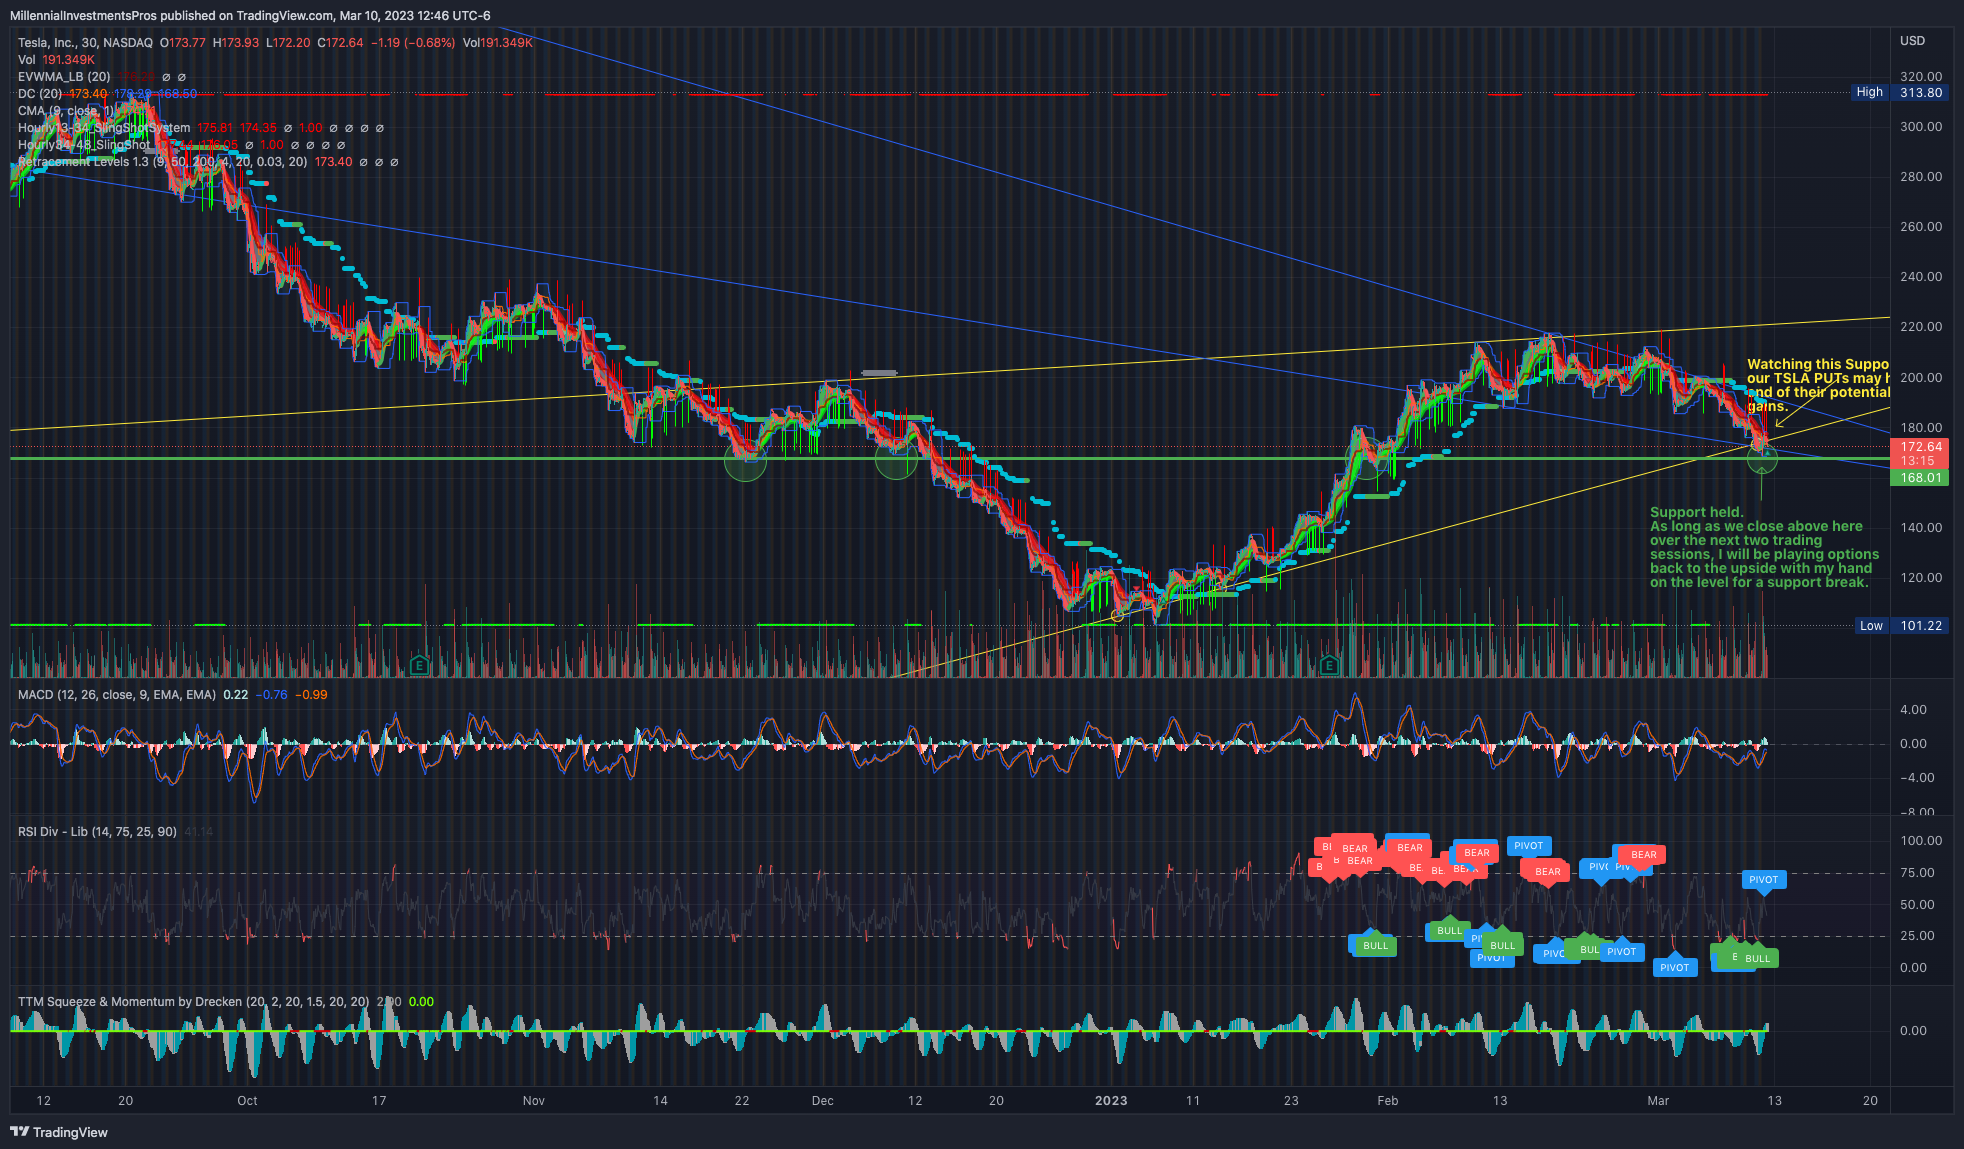
Task: Click the 'Mar' date axis label
Action: pos(1658,1101)
